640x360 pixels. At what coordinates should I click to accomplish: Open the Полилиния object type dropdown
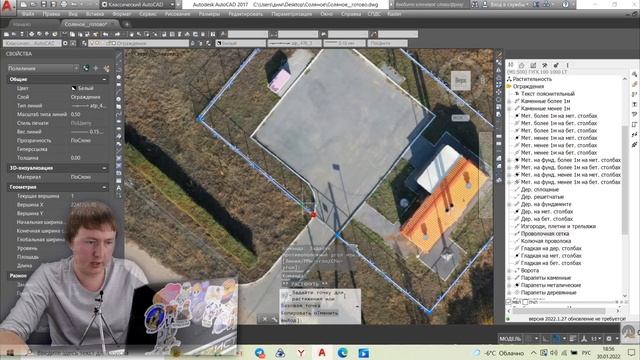point(43,68)
